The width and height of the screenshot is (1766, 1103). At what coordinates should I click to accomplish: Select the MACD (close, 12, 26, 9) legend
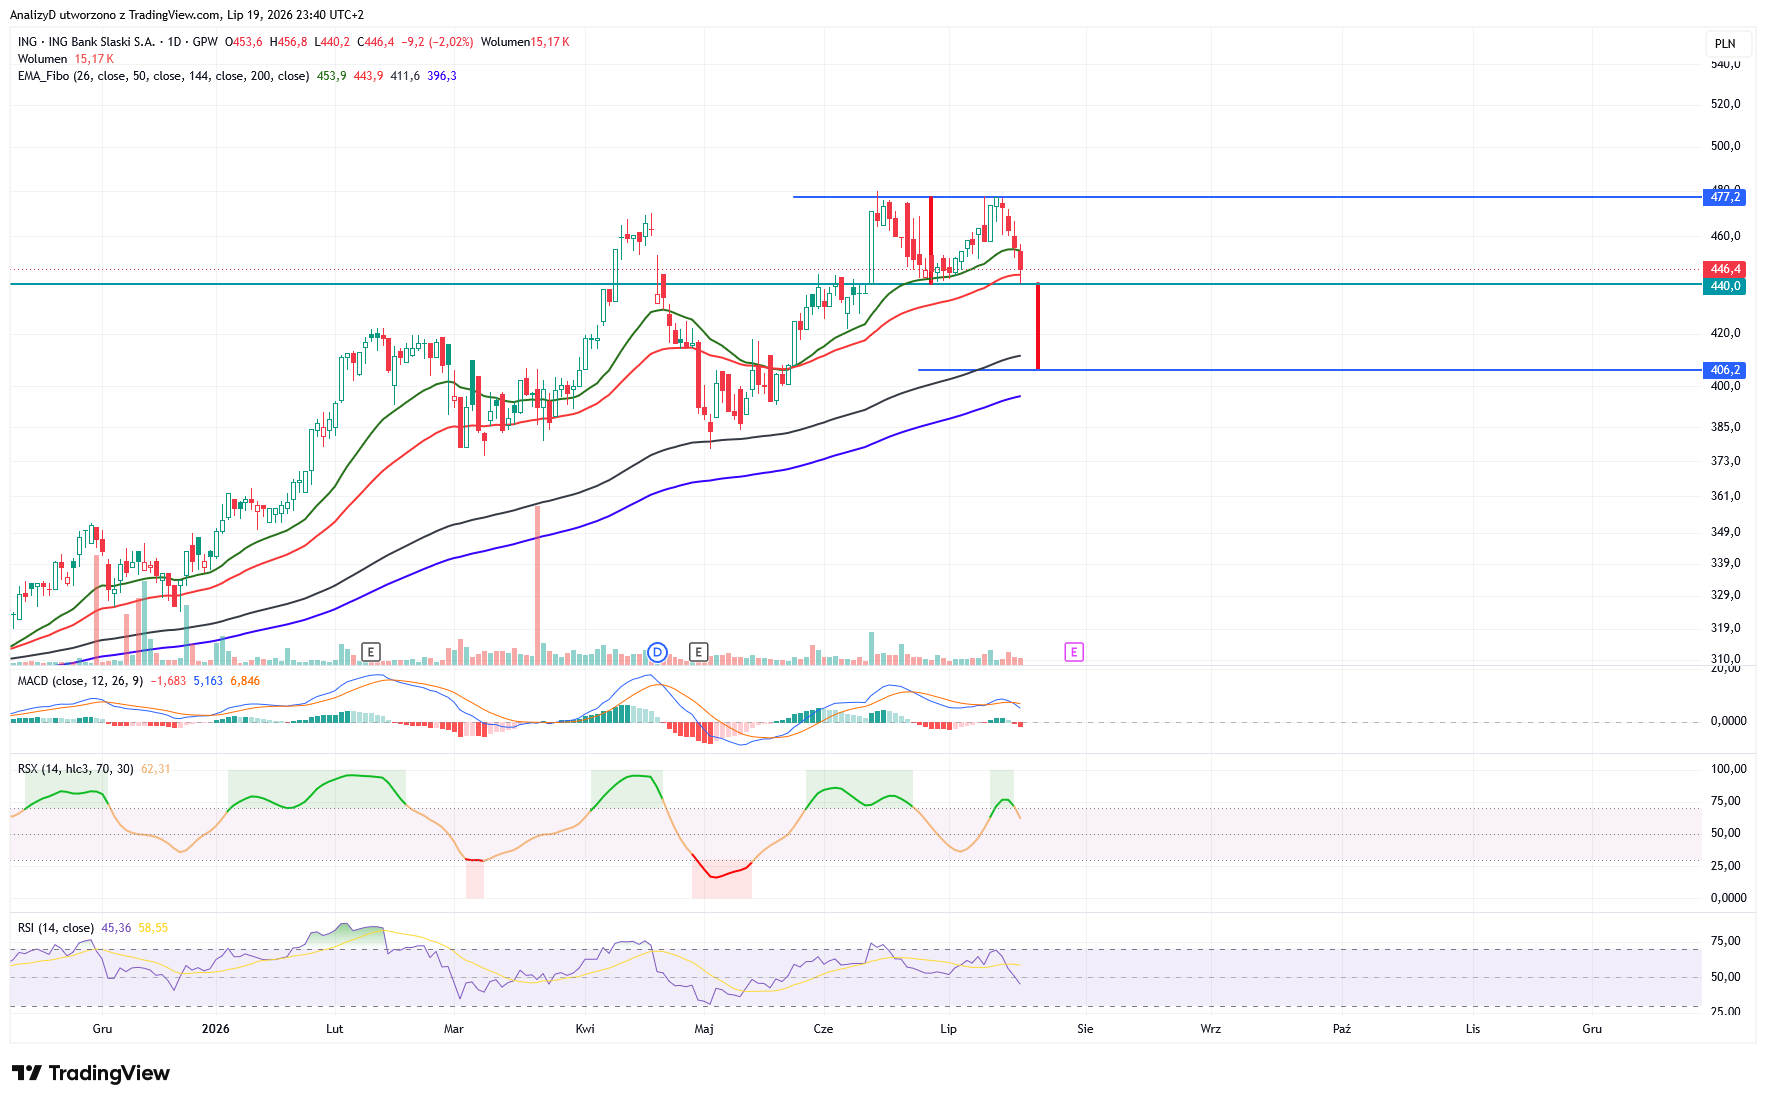[80, 681]
